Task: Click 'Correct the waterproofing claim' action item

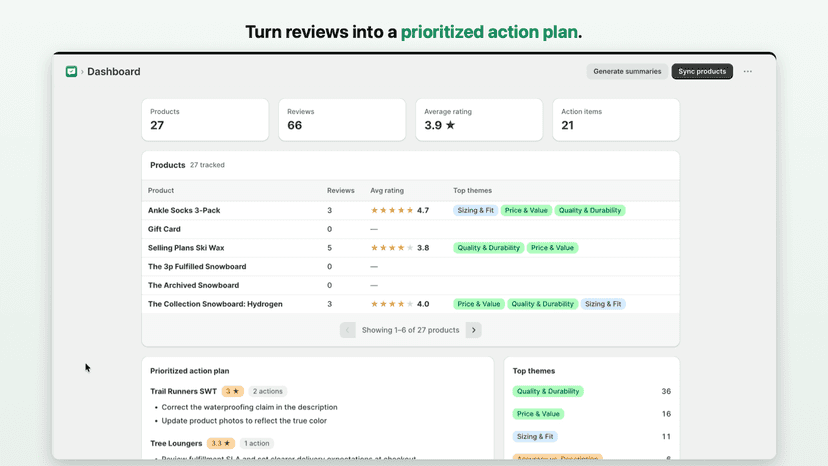Action: tap(249, 407)
